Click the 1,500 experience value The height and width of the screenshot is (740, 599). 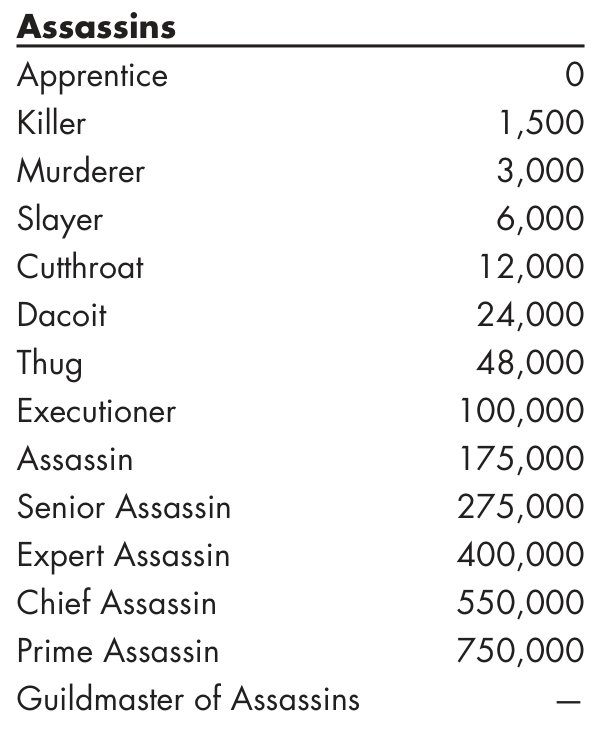[x=541, y=123]
